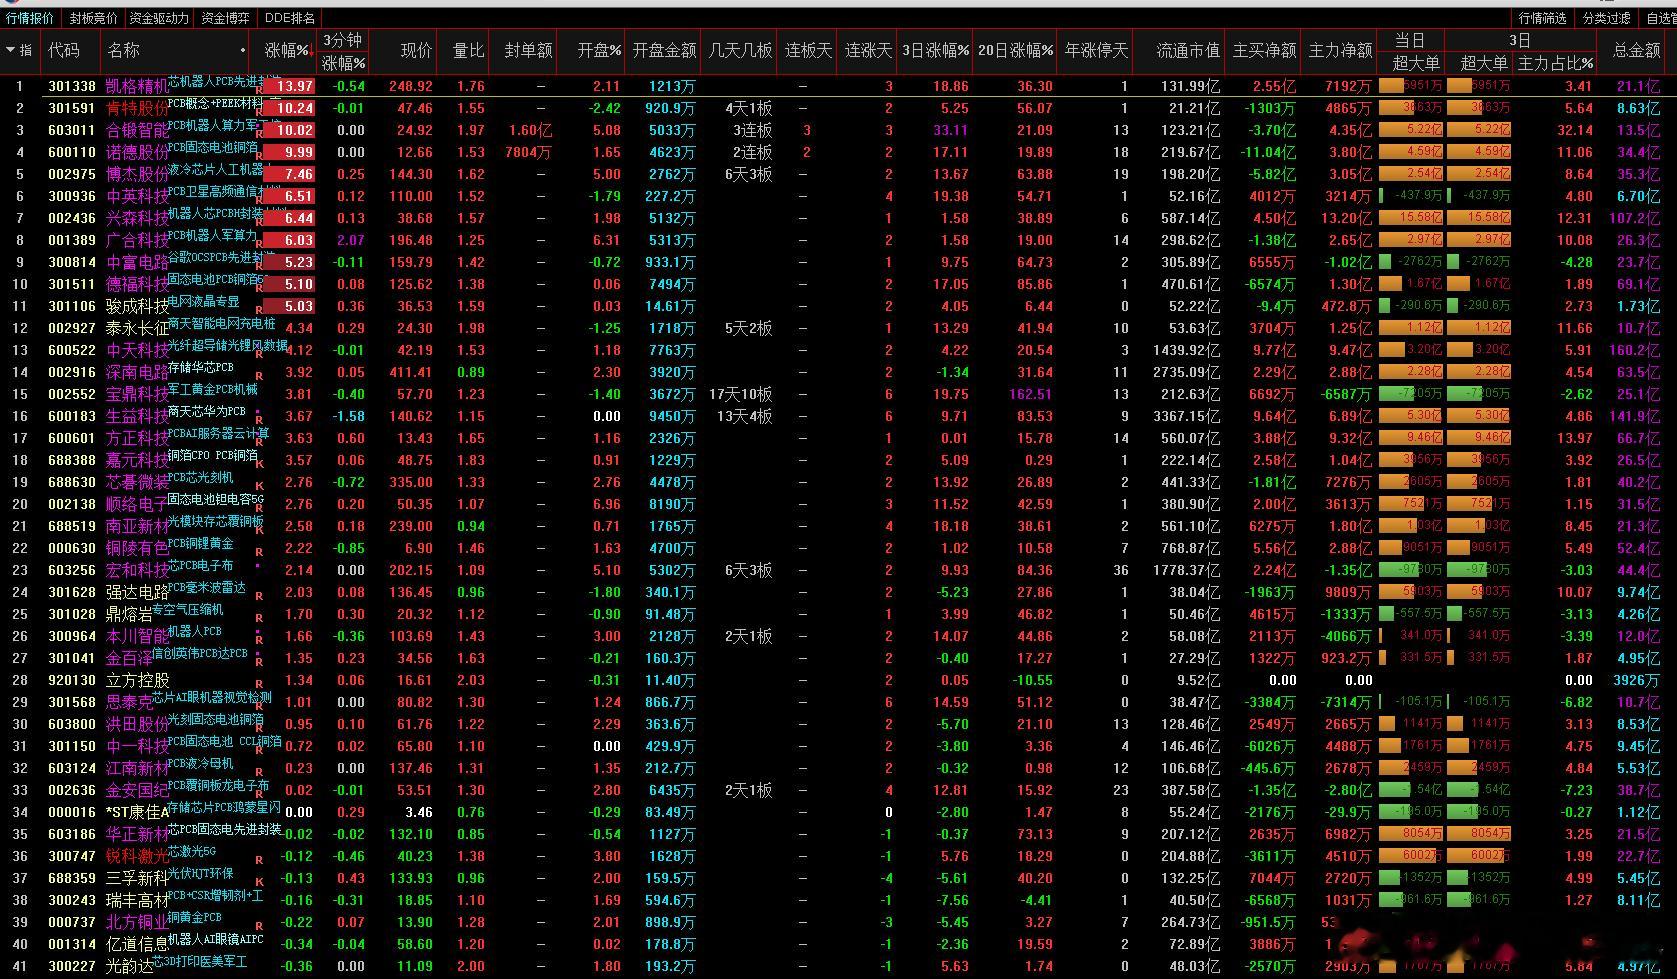Screen dimensions: 1677x979
Task: Sort by the 20日涨幅% column header
Action: tap(1016, 50)
